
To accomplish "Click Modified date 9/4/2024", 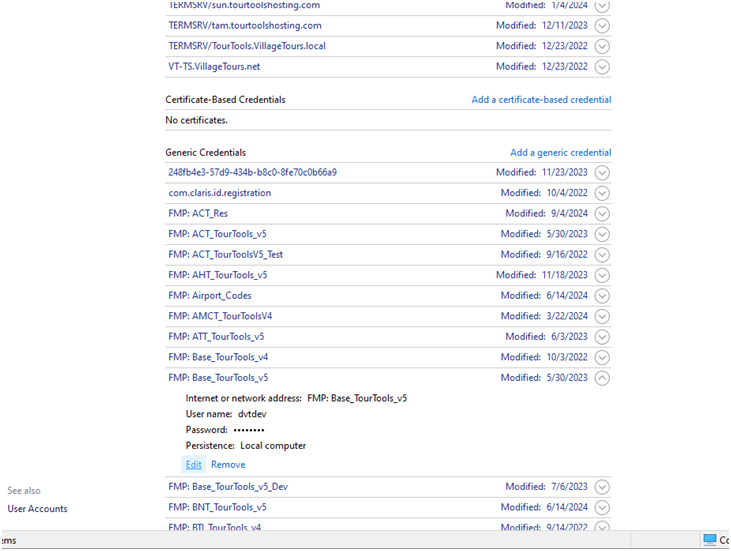I will tap(569, 214).
